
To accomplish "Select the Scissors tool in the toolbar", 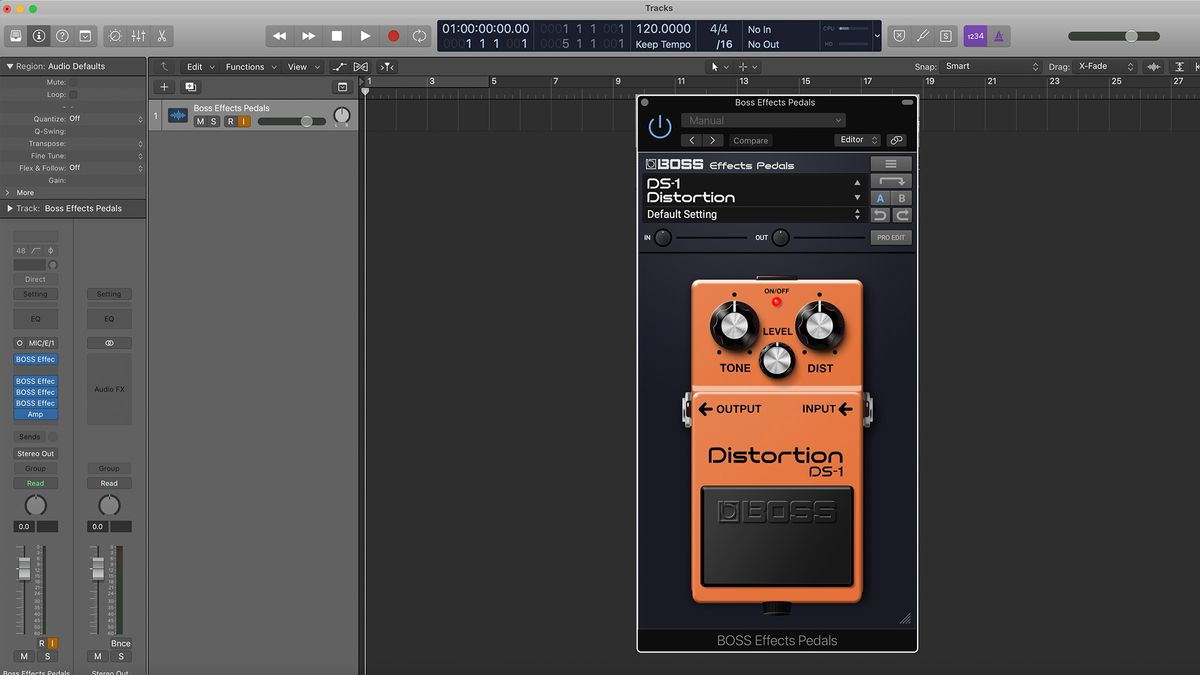I will (x=163, y=36).
